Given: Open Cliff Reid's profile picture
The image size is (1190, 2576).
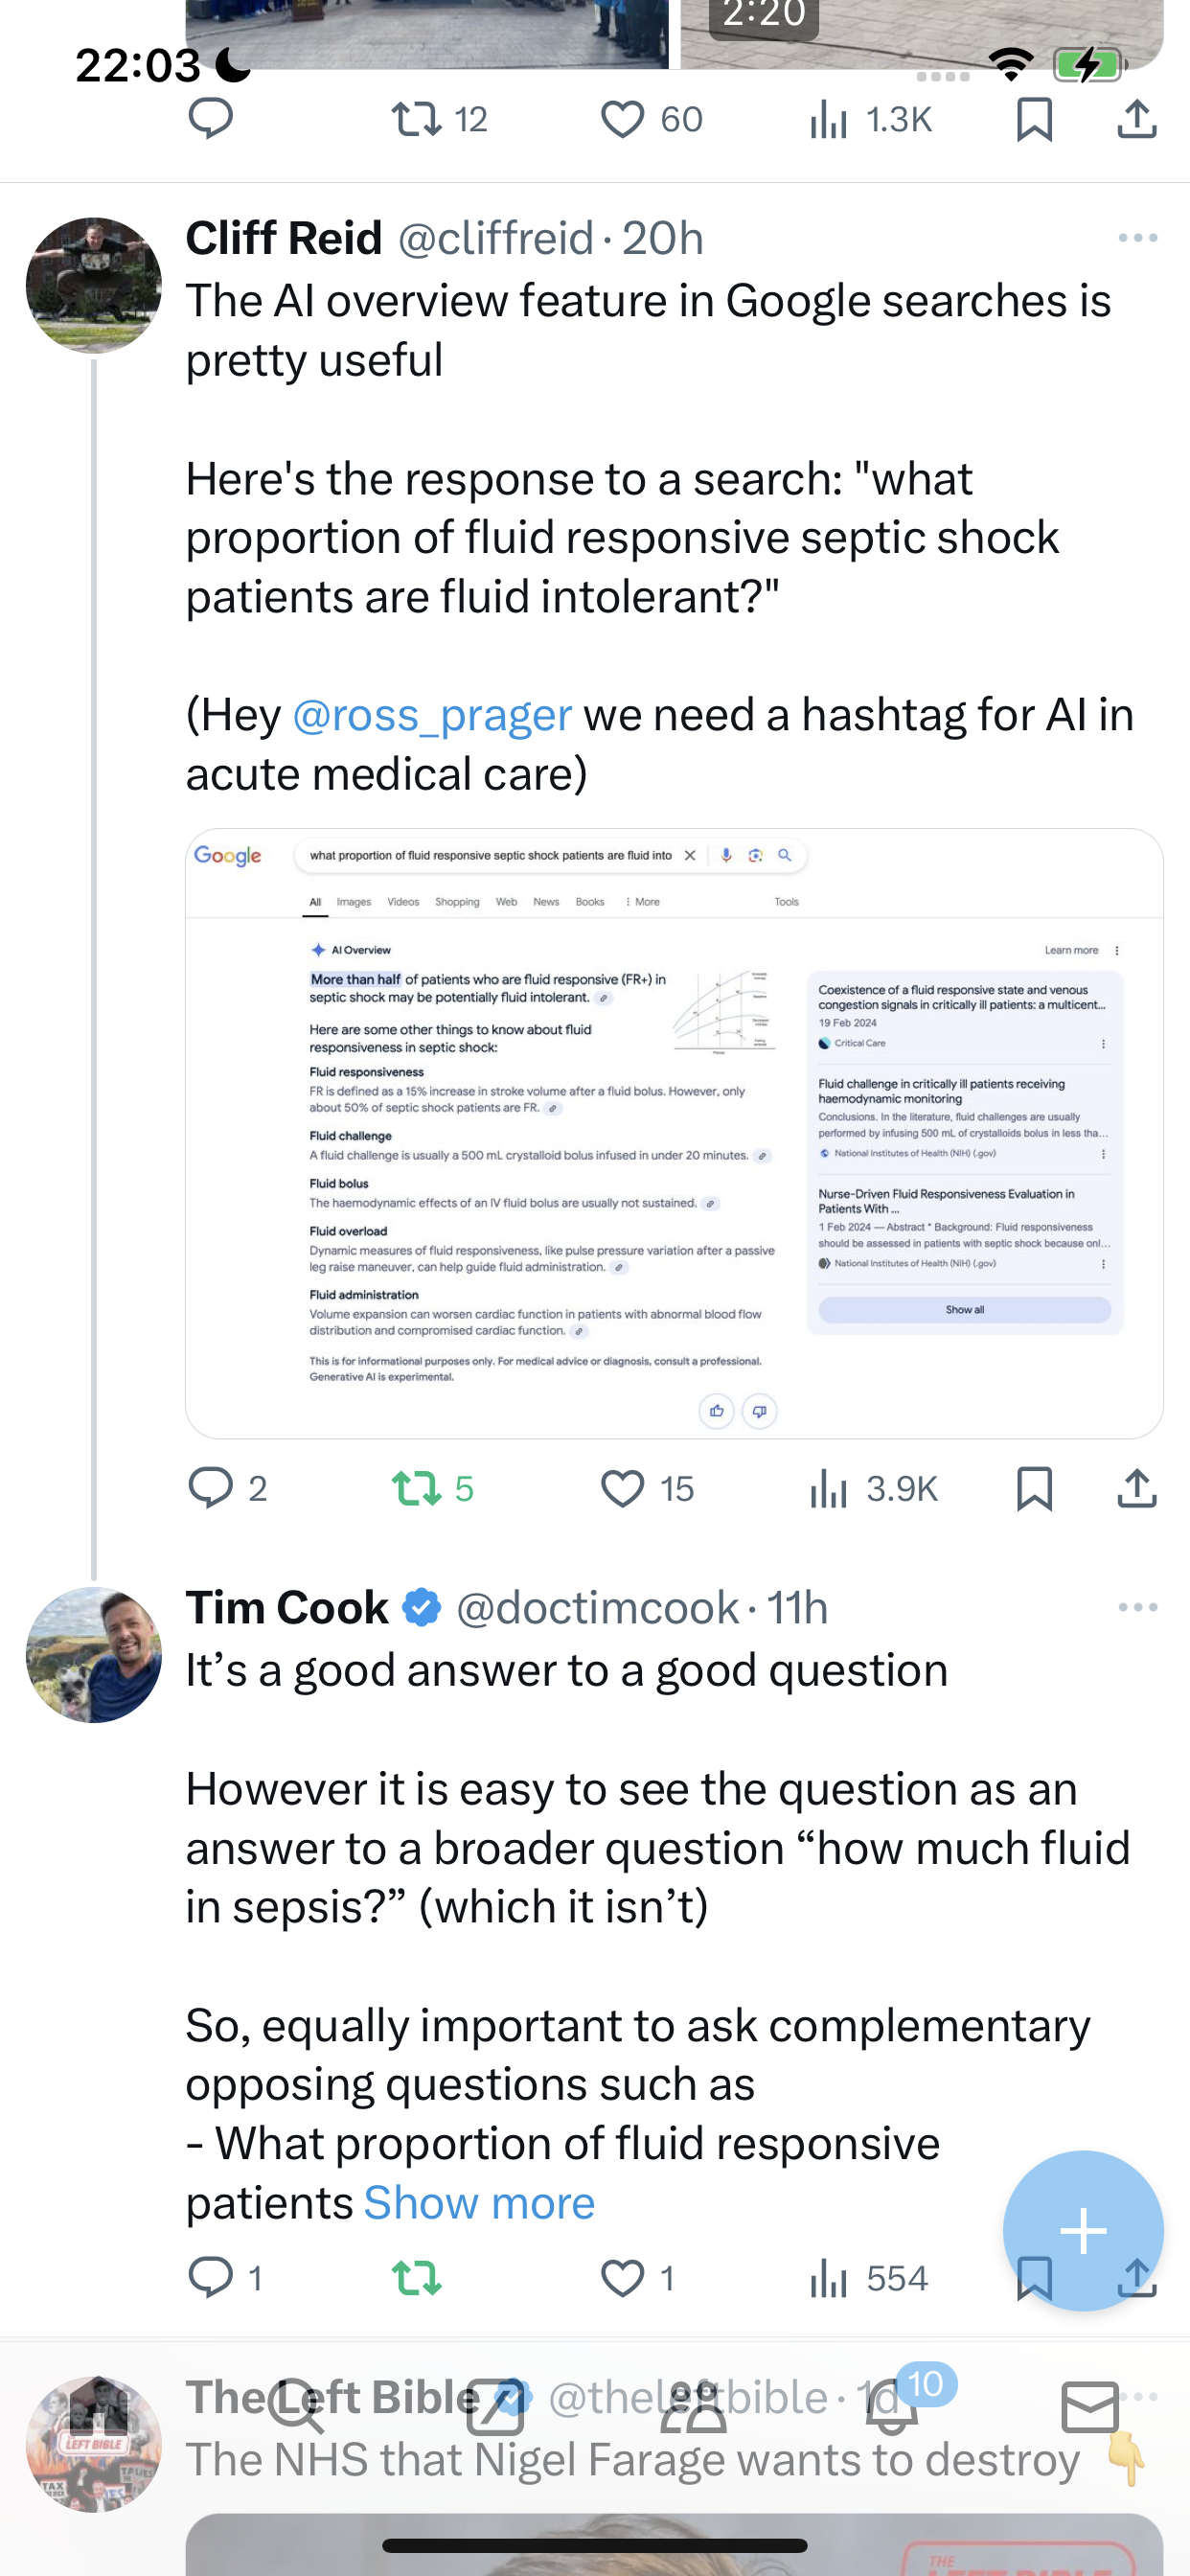Looking at the screenshot, I should 94,285.
